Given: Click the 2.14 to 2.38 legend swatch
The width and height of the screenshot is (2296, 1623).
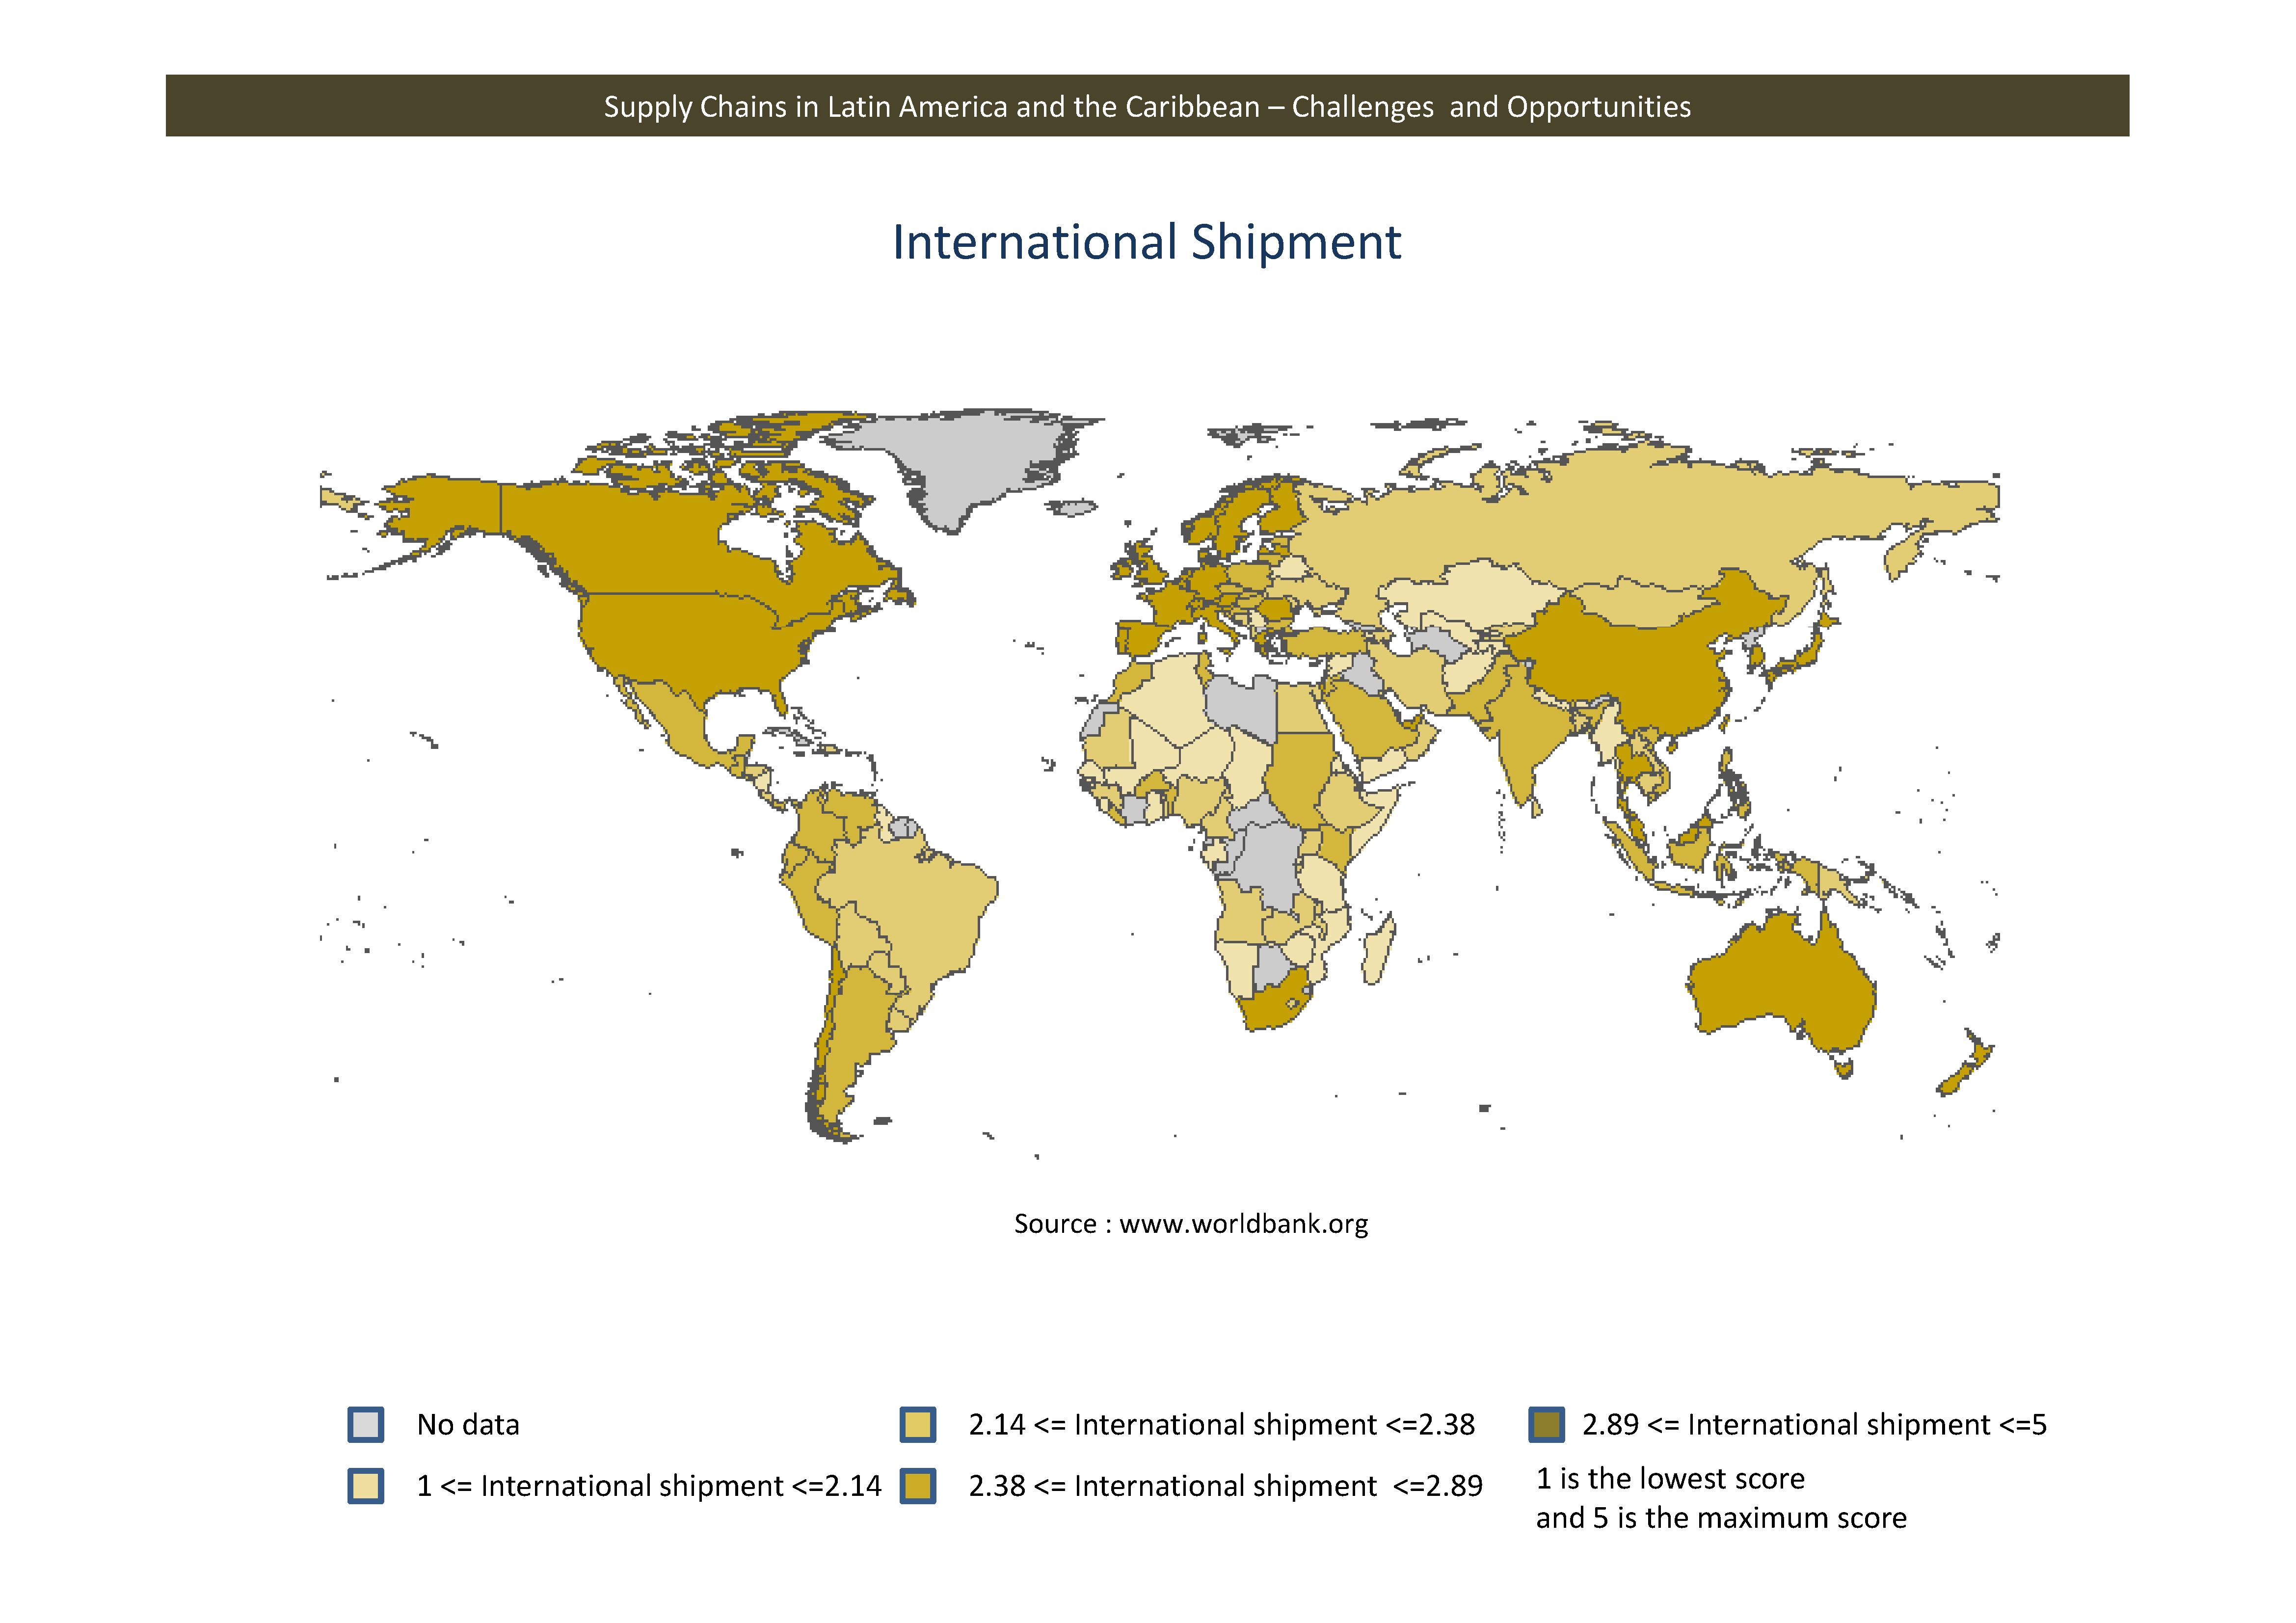Looking at the screenshot, I should pyautogui.click(x=917, y=1424).
